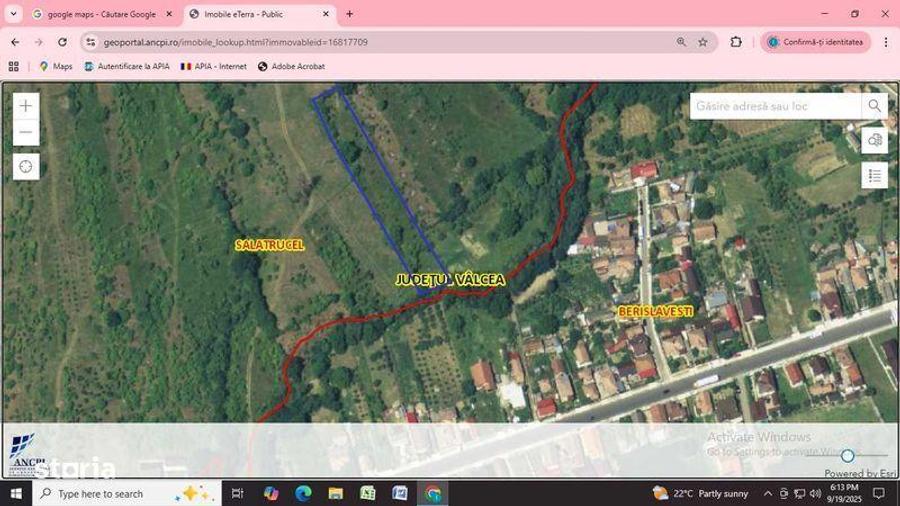Click the 'Confirmă-ți identitatea' profile button
The height and width of the screenshot is (506, 900).
pyautogui.click(x=816, y=42)
